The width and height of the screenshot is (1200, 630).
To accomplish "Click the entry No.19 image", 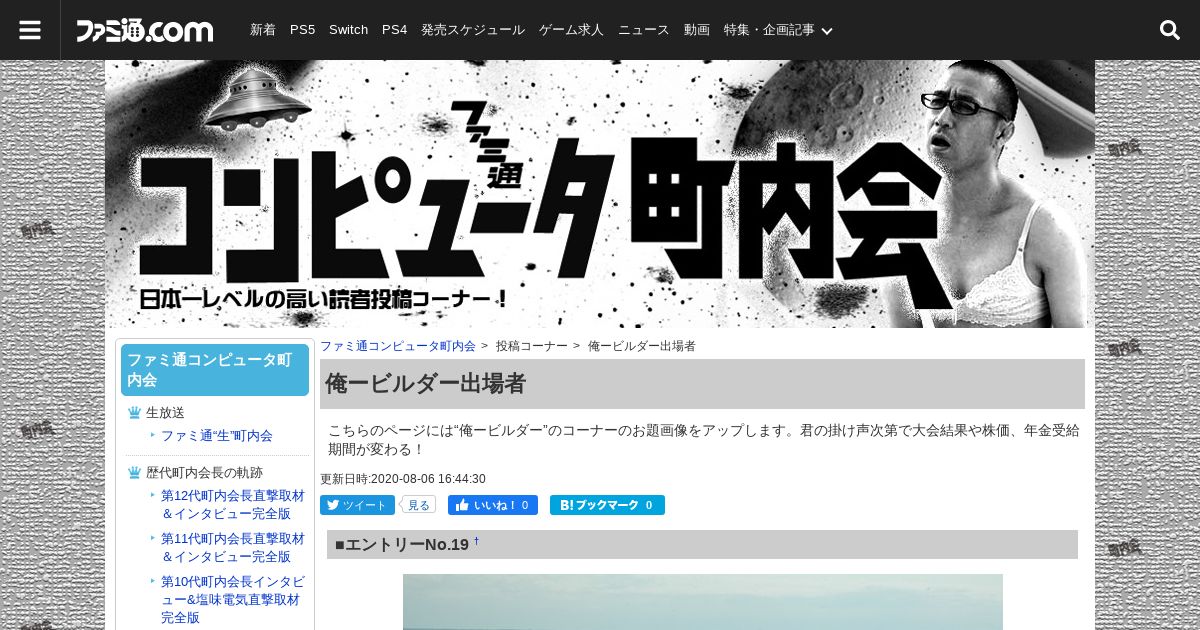I will tap(703, 602).
